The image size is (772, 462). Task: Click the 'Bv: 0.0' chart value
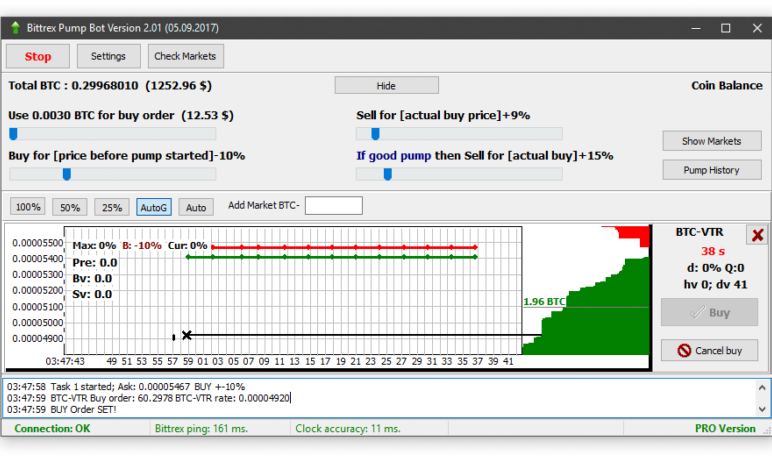(x=92, y=278)
